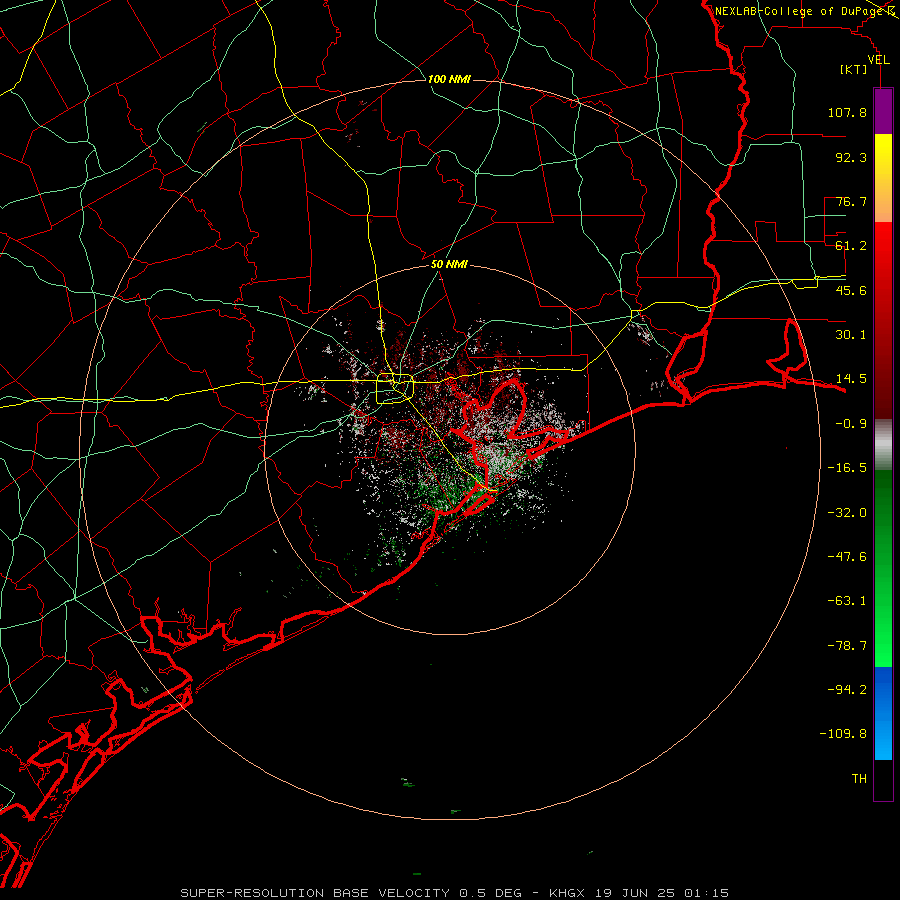Click the [KT] units label
Image resolution: width=900 pixels, height=900 pixels.
854,69
